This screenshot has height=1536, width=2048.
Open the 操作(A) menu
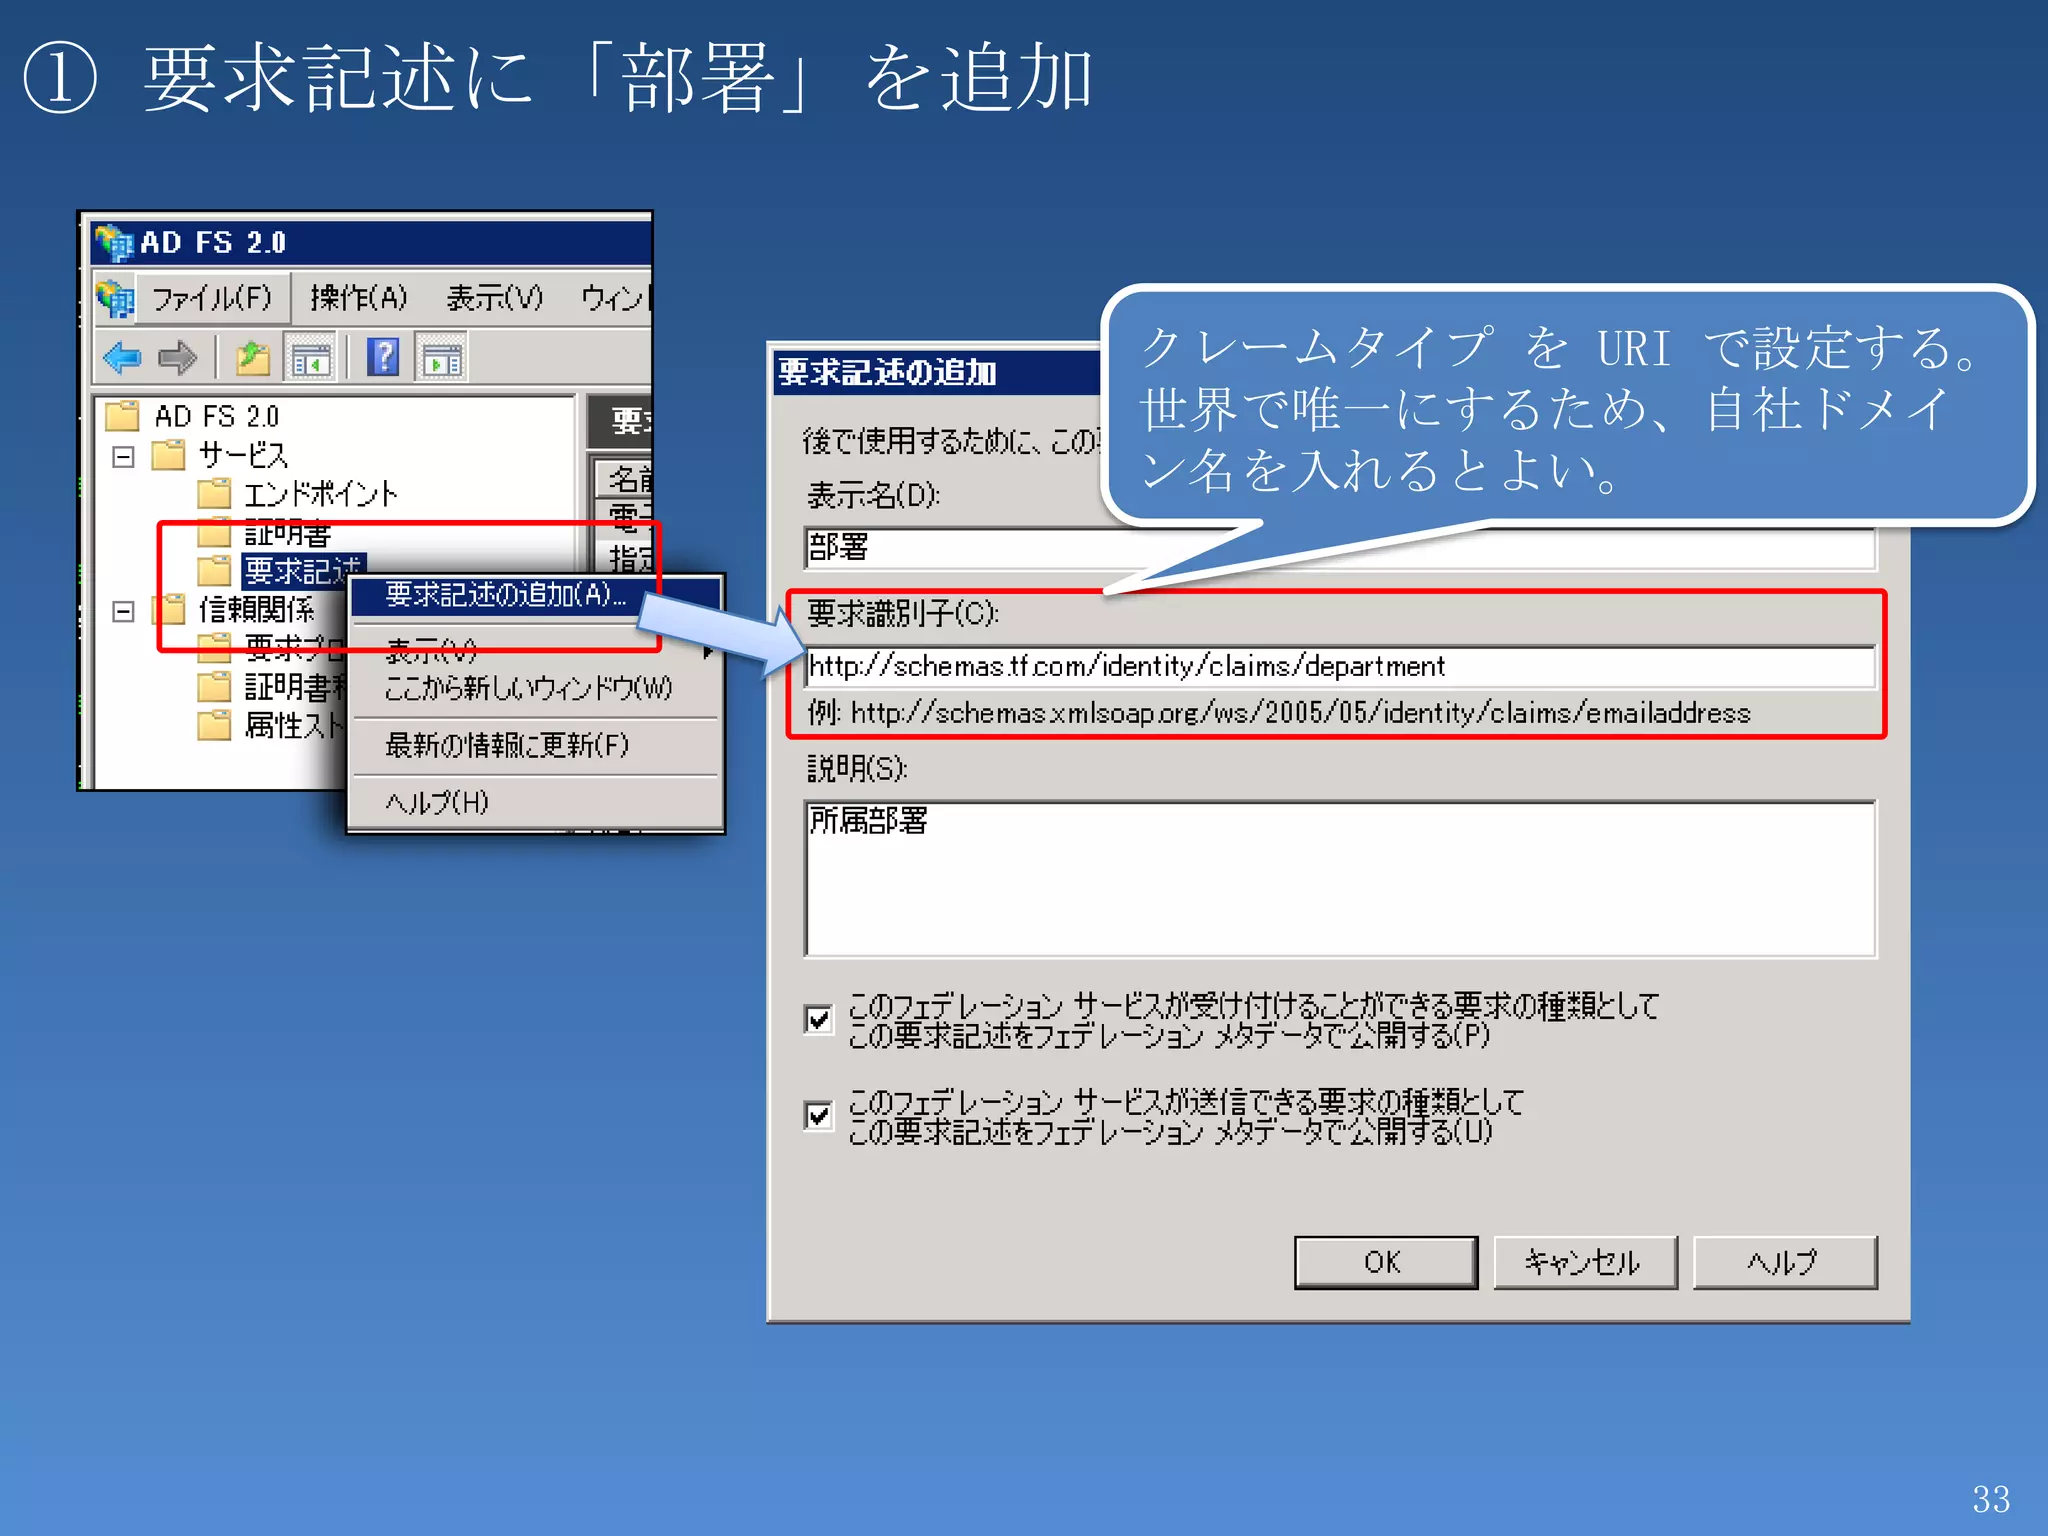(359, 298)
